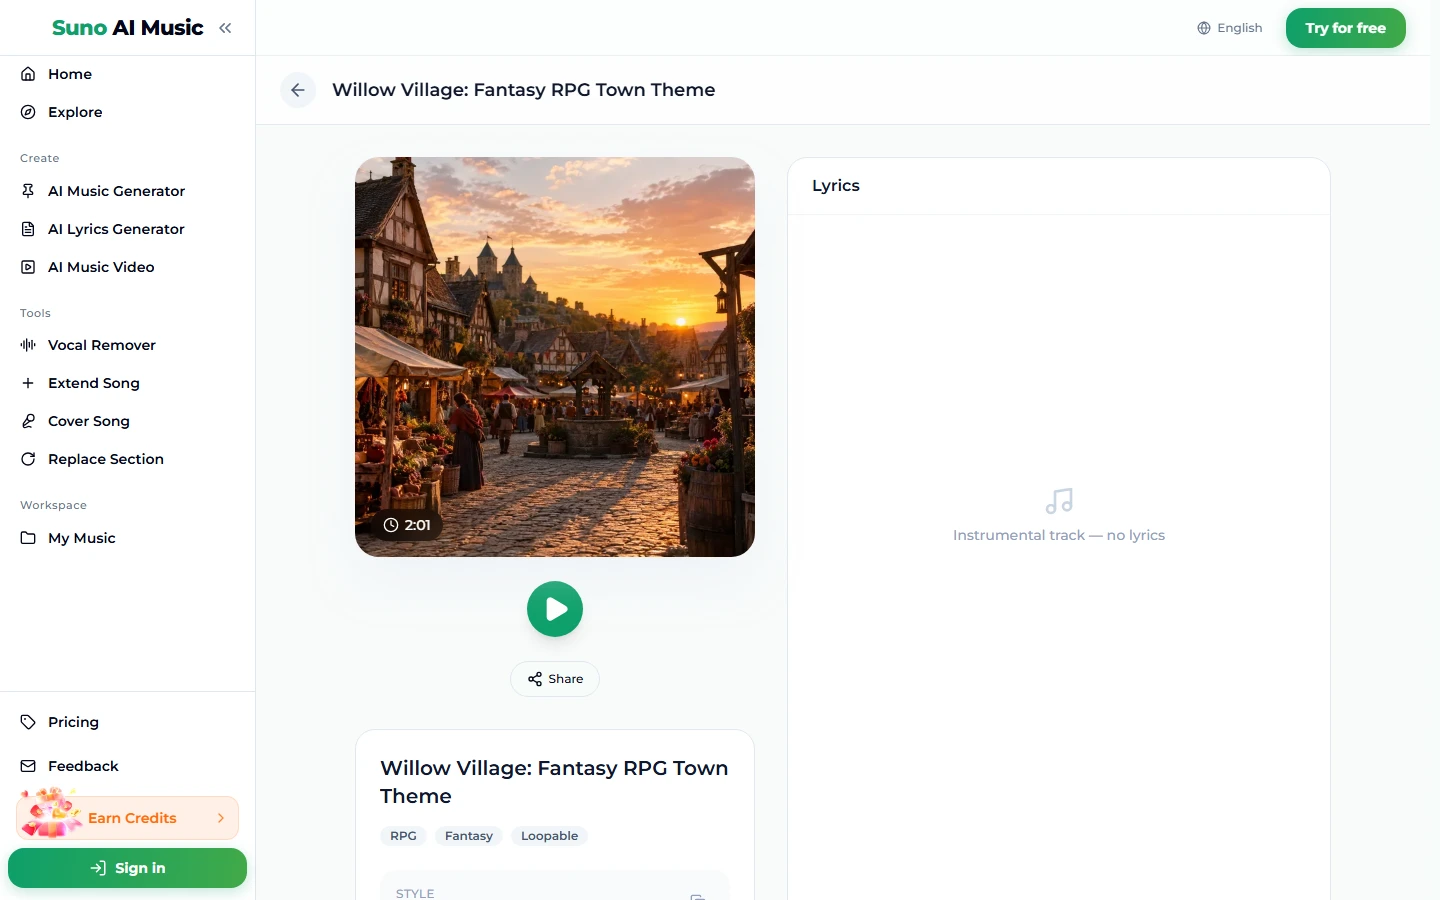Click Try for free button
Viewport: 1440px width, 900px height.
pos(1345,28)
